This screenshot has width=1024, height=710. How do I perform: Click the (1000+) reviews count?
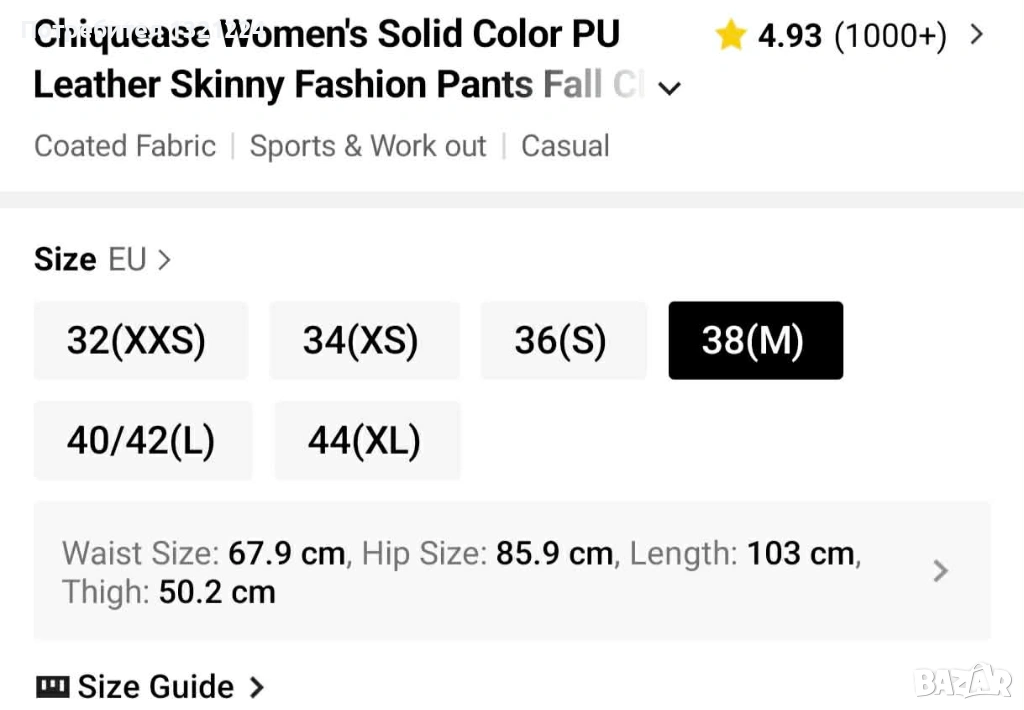tap(890, 37)
